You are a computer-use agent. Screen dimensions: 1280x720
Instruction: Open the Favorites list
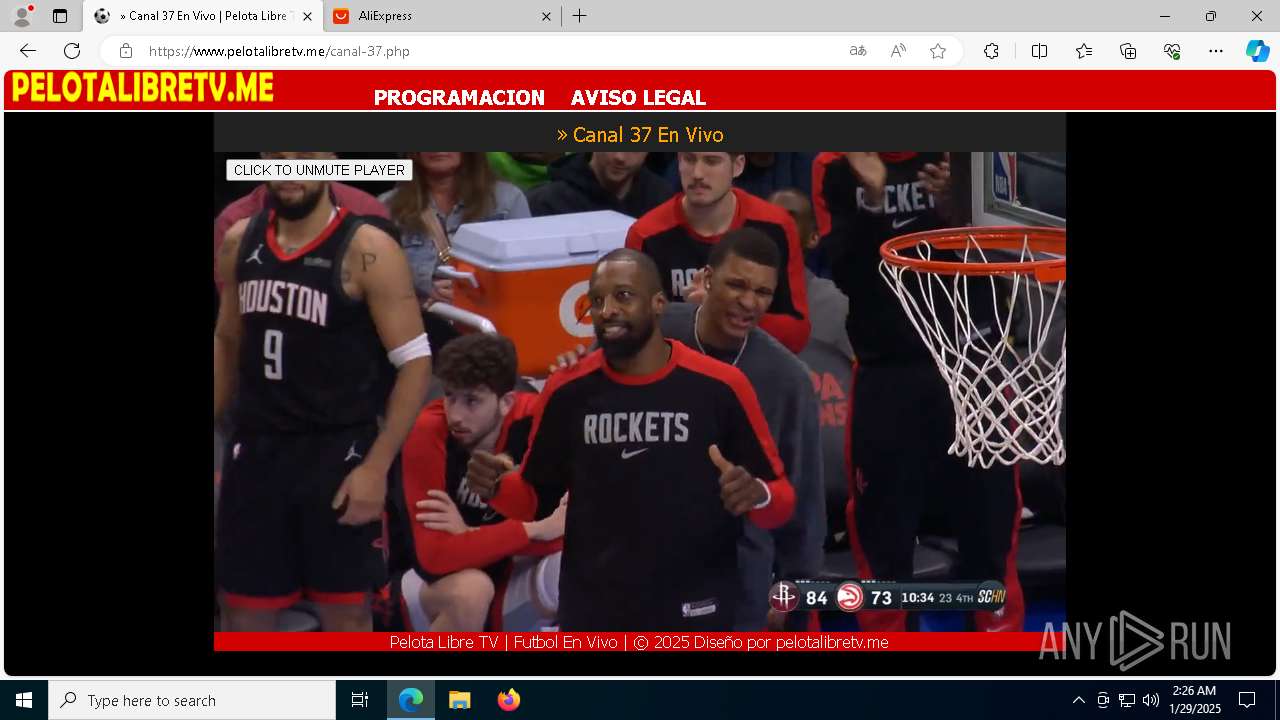[1084, 51]
